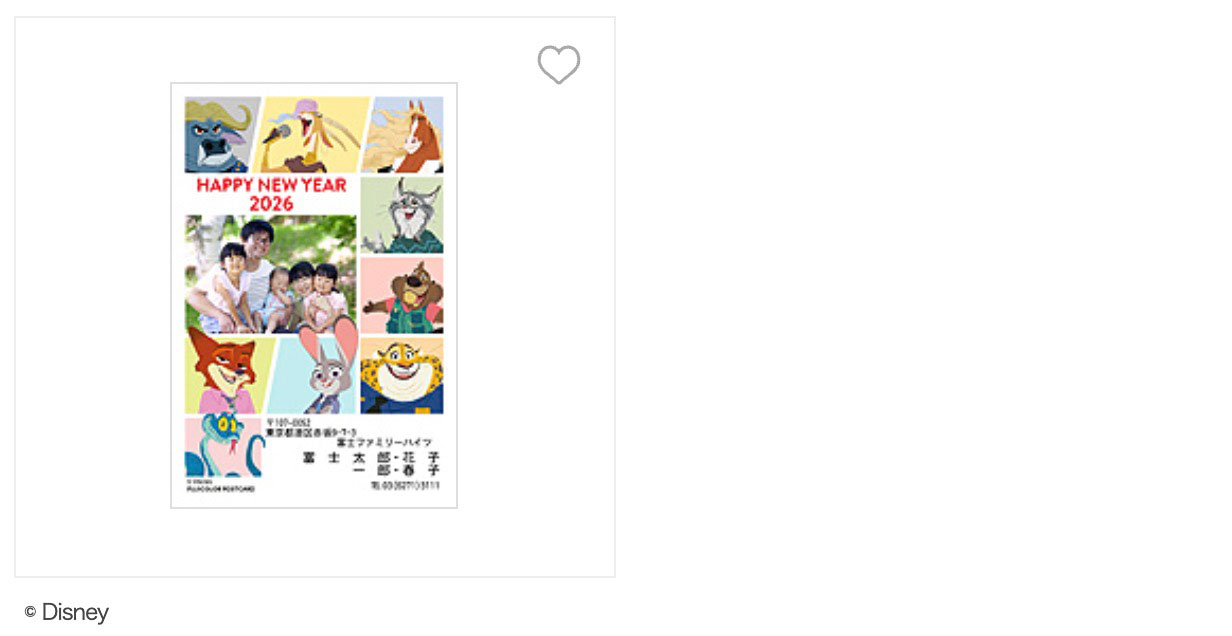Select the 東京都港区赤坂 address line
This screenshot has height=636, width=1232.
click(311, 432)
